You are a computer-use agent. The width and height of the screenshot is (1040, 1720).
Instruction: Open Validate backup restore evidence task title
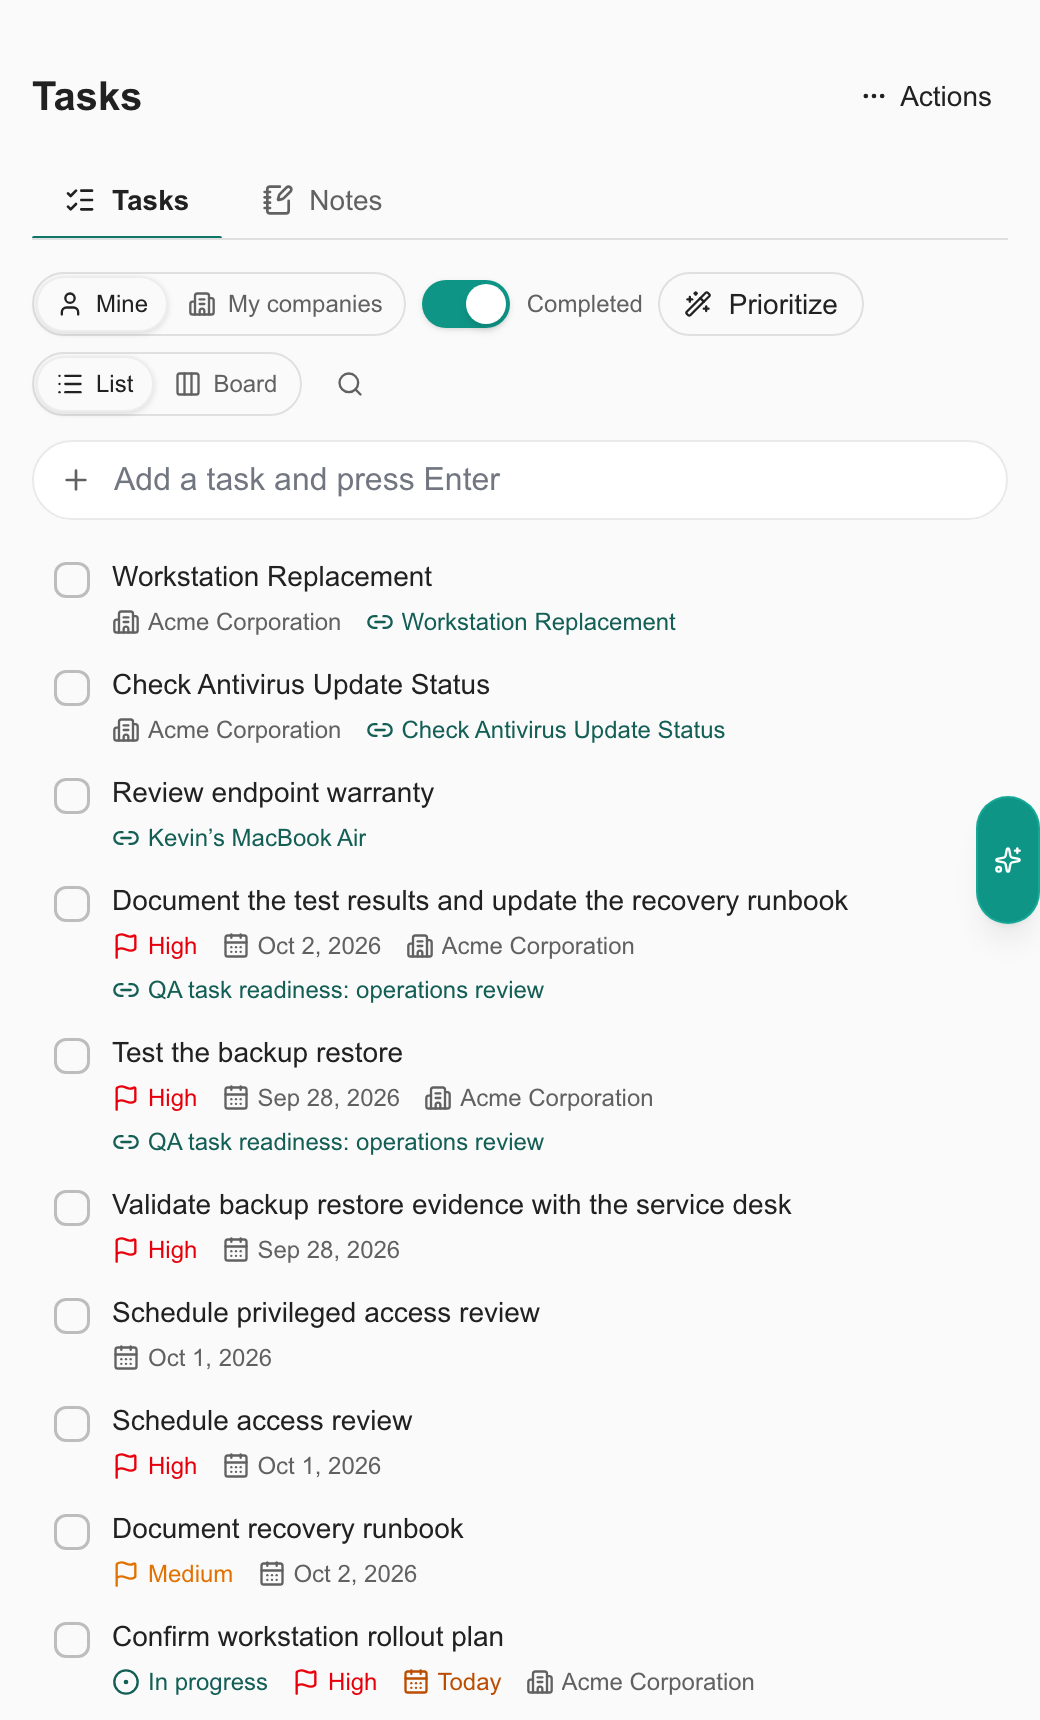point(452,1205)
